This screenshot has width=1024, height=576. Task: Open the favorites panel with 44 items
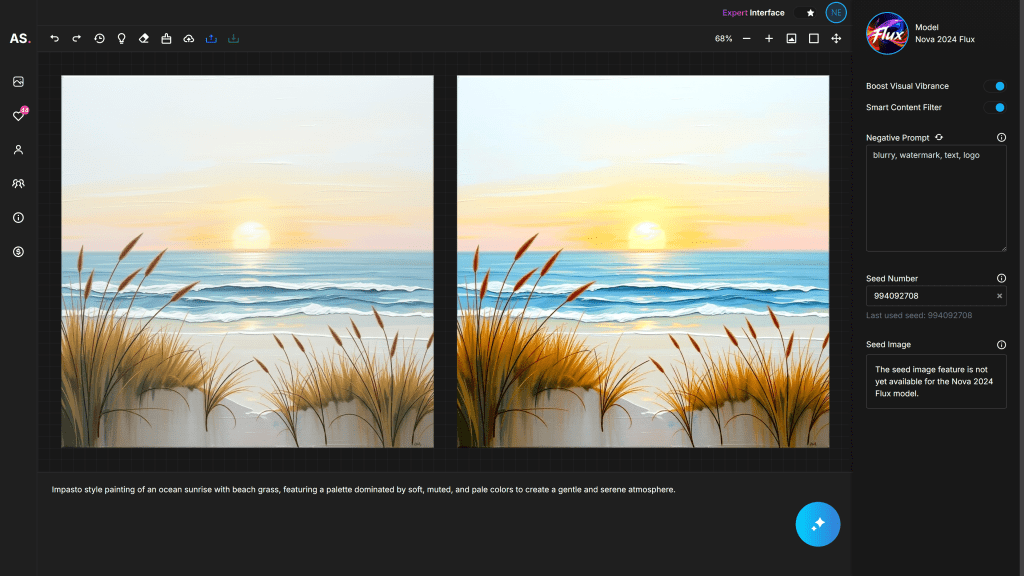(x=18, y=115)
